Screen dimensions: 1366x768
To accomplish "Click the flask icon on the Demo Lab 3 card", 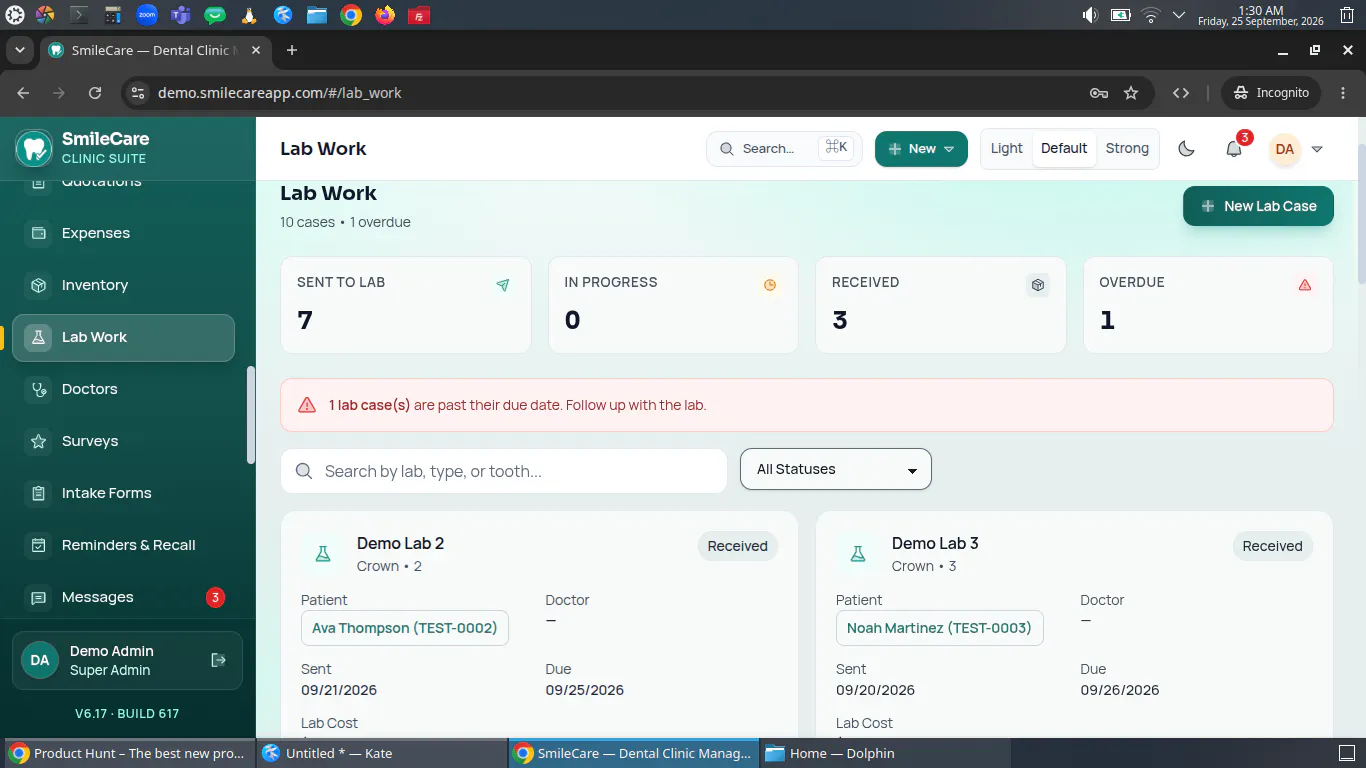I will (857, 553).
